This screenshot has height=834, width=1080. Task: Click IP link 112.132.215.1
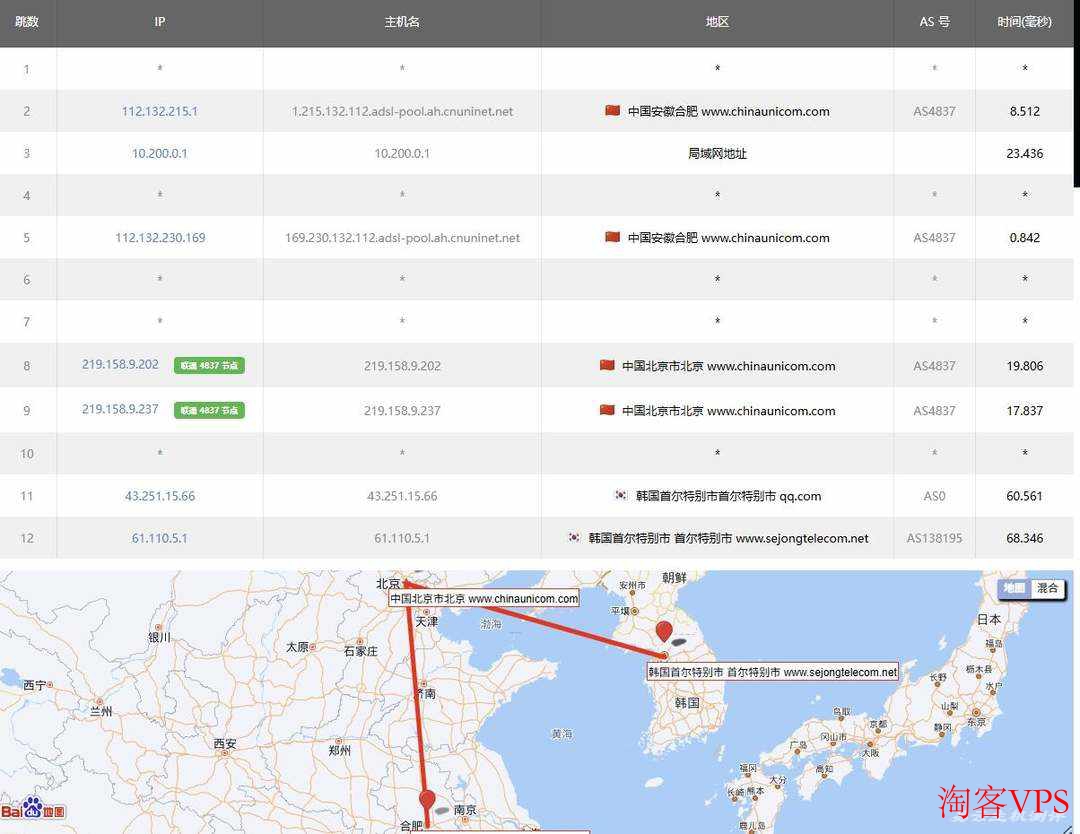(160, 111)
